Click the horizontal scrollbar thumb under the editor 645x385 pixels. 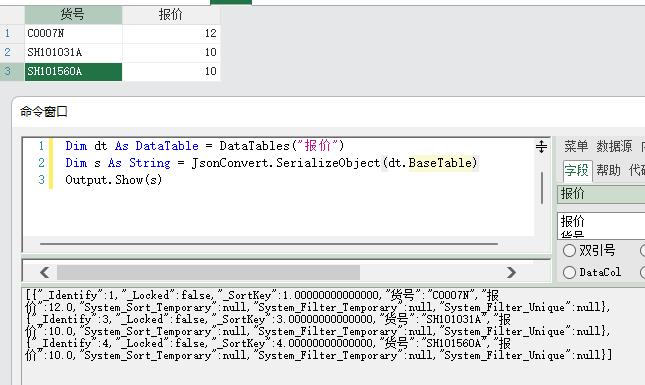pos(209,272)
